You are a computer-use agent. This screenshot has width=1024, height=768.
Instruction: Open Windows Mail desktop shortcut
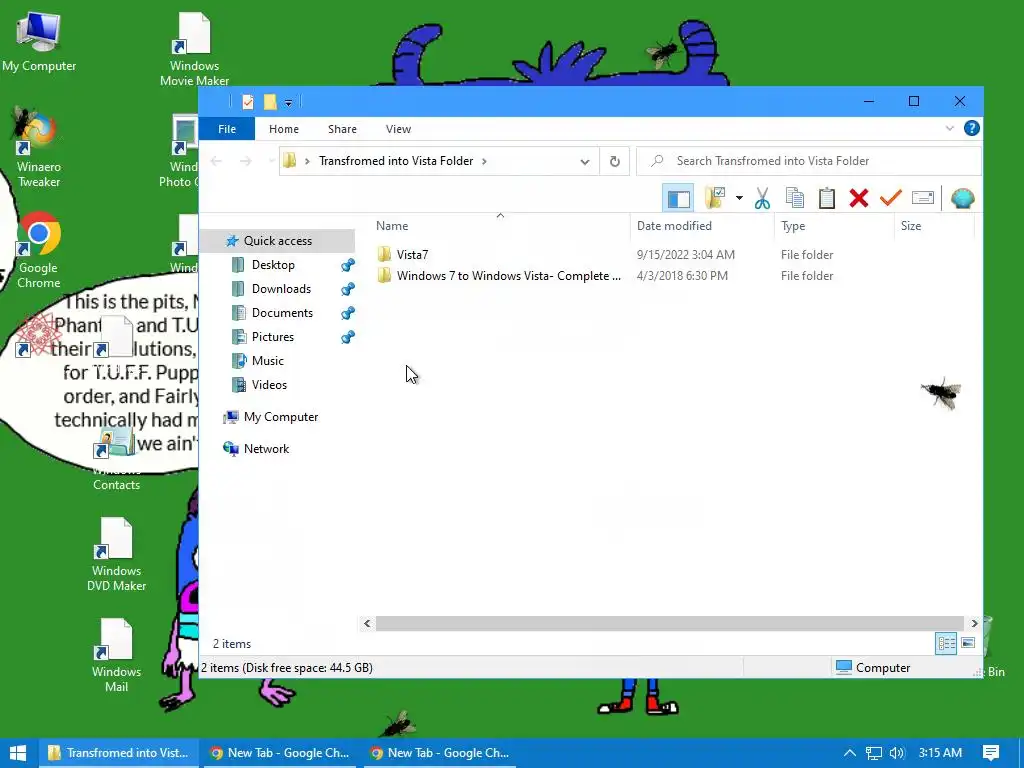point(116,656)
